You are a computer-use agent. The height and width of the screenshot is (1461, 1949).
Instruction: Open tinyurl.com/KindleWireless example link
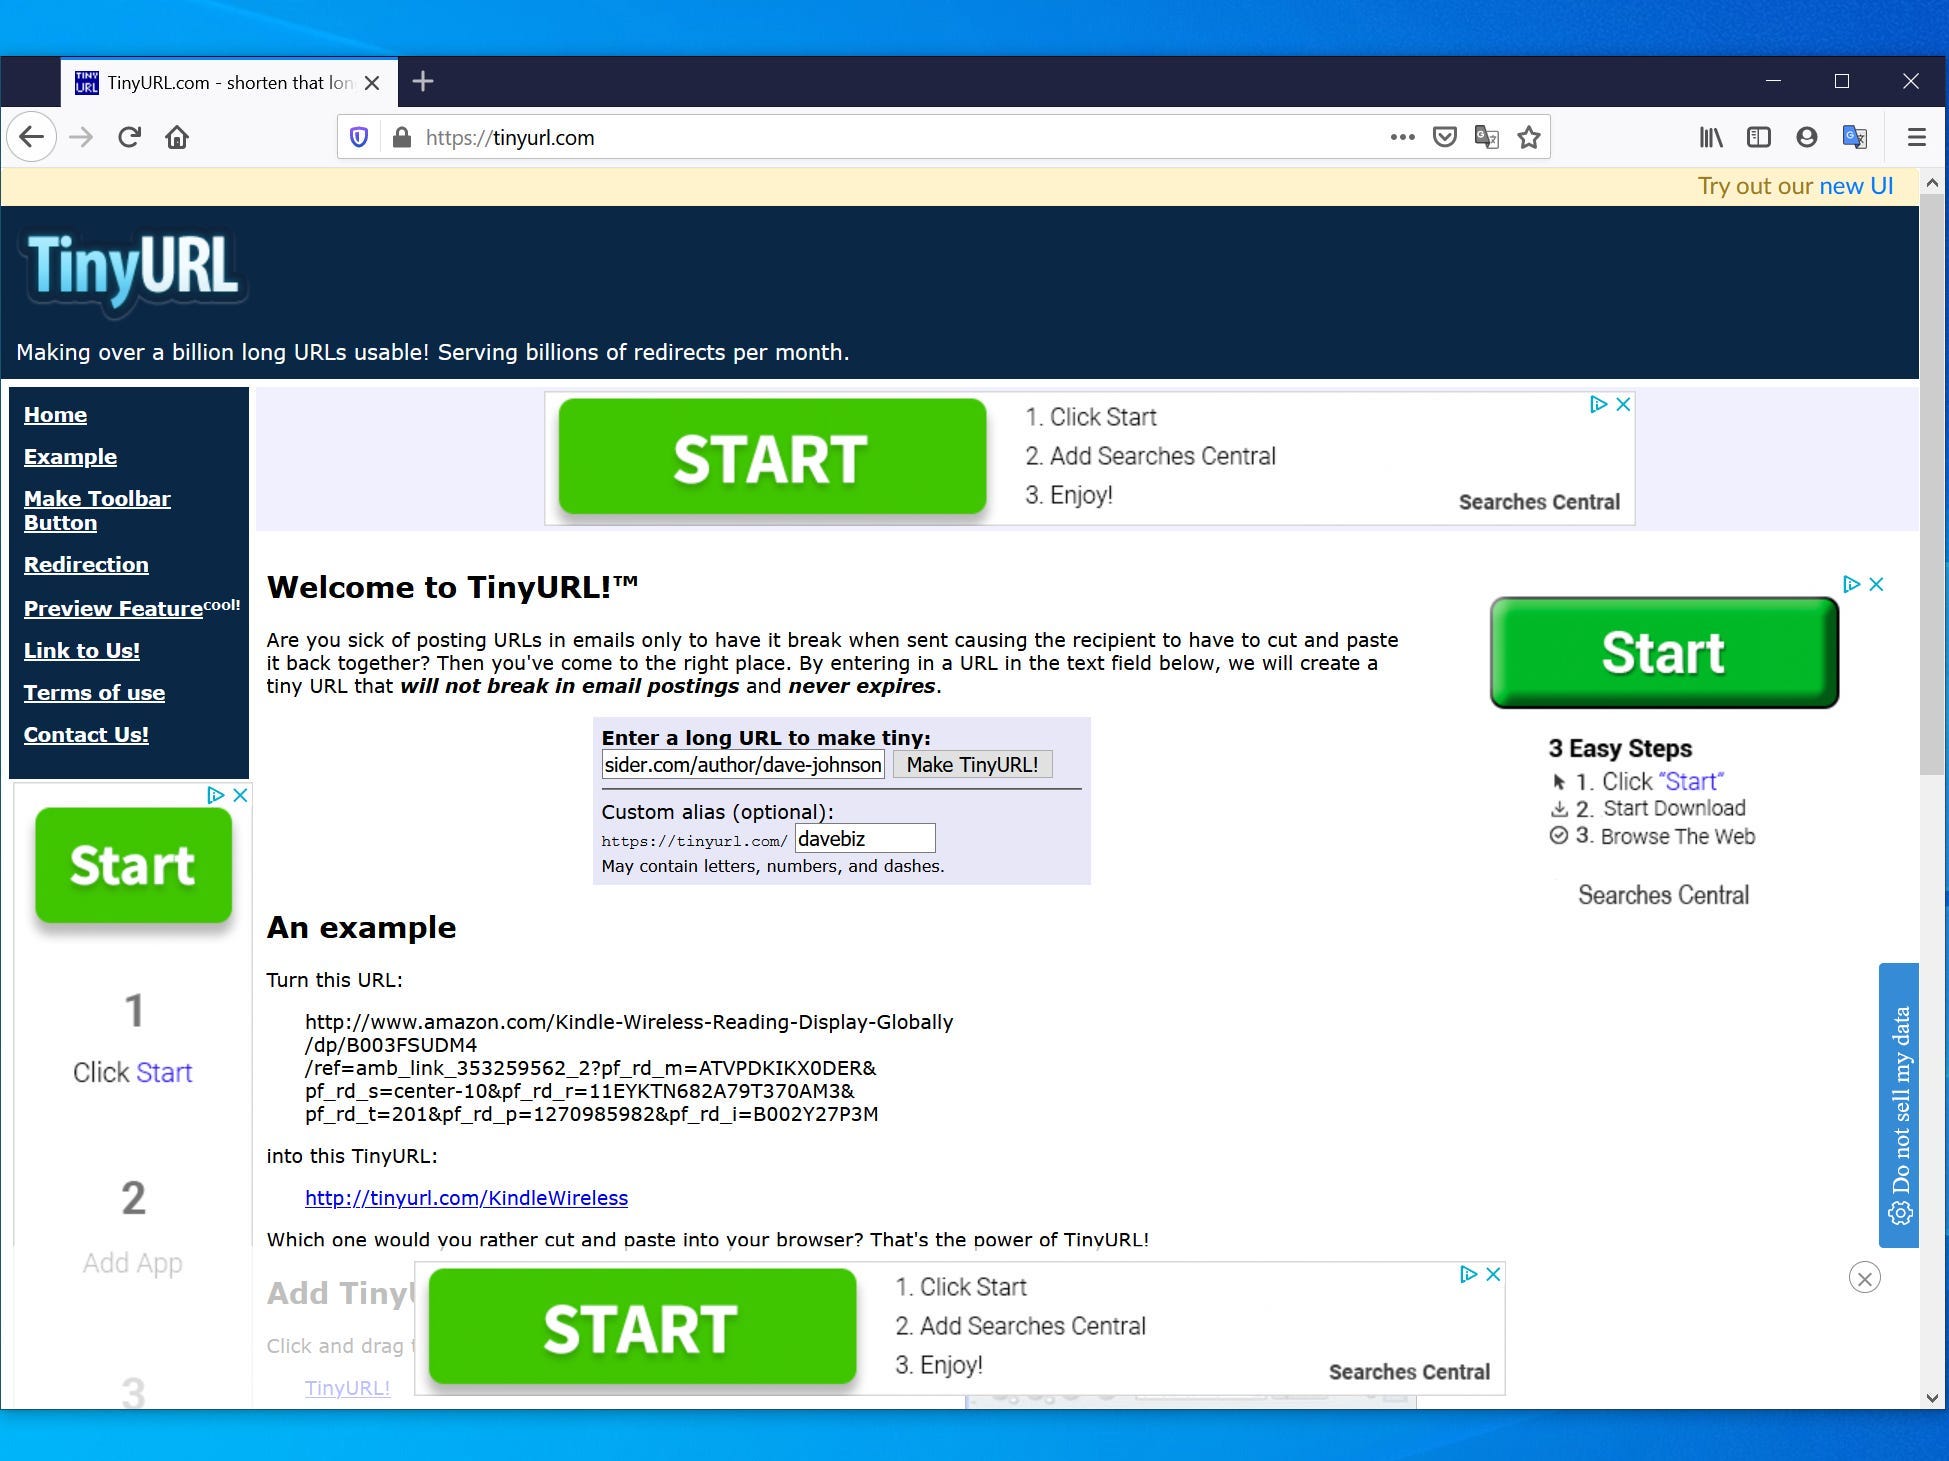pyautogui.click(x=466, y=1198)
